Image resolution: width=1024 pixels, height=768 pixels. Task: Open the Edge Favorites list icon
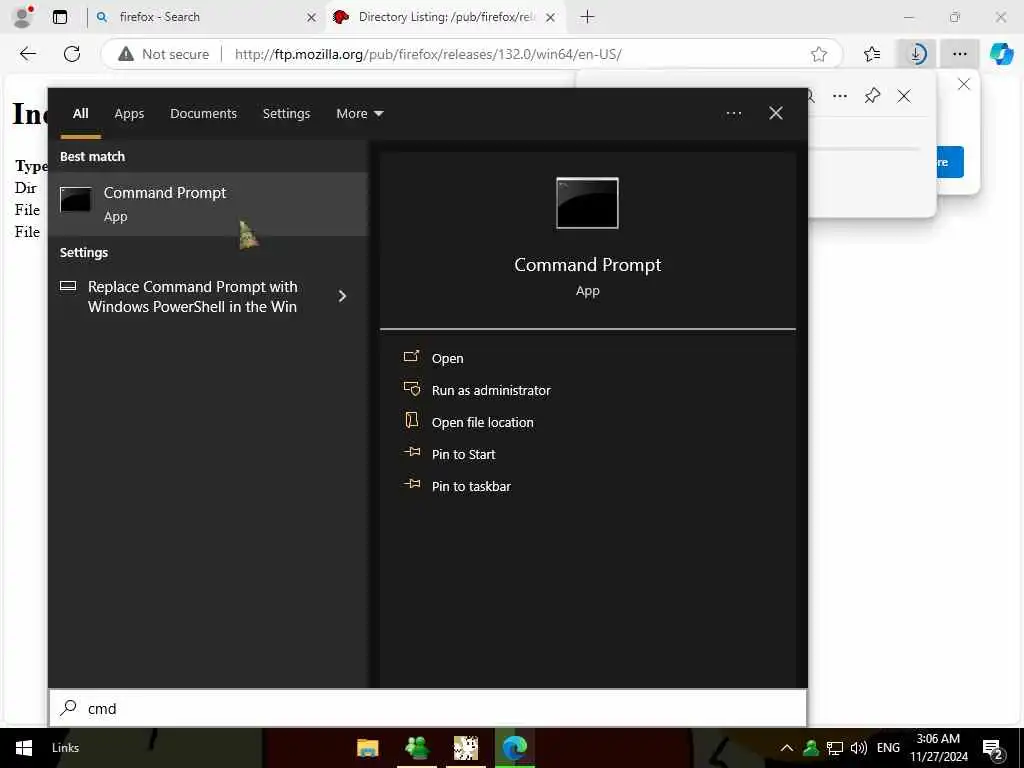[871, 54]
